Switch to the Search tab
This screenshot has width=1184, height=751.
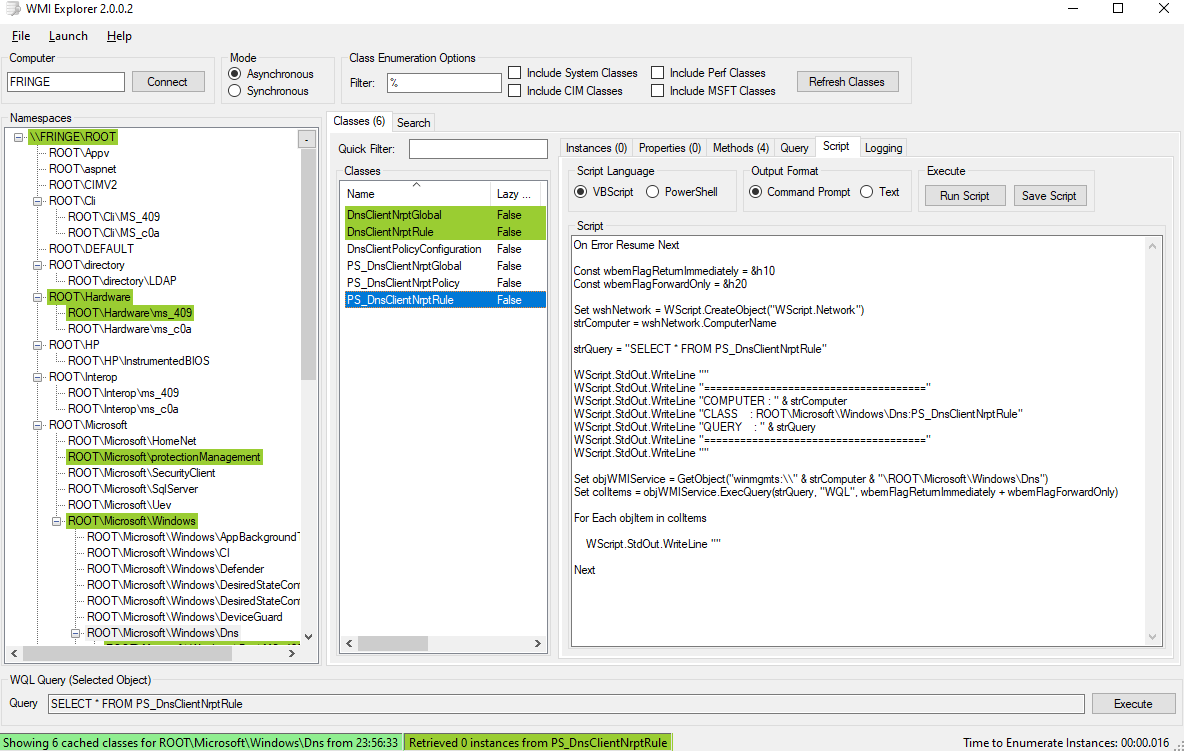[x=414, y=123]
